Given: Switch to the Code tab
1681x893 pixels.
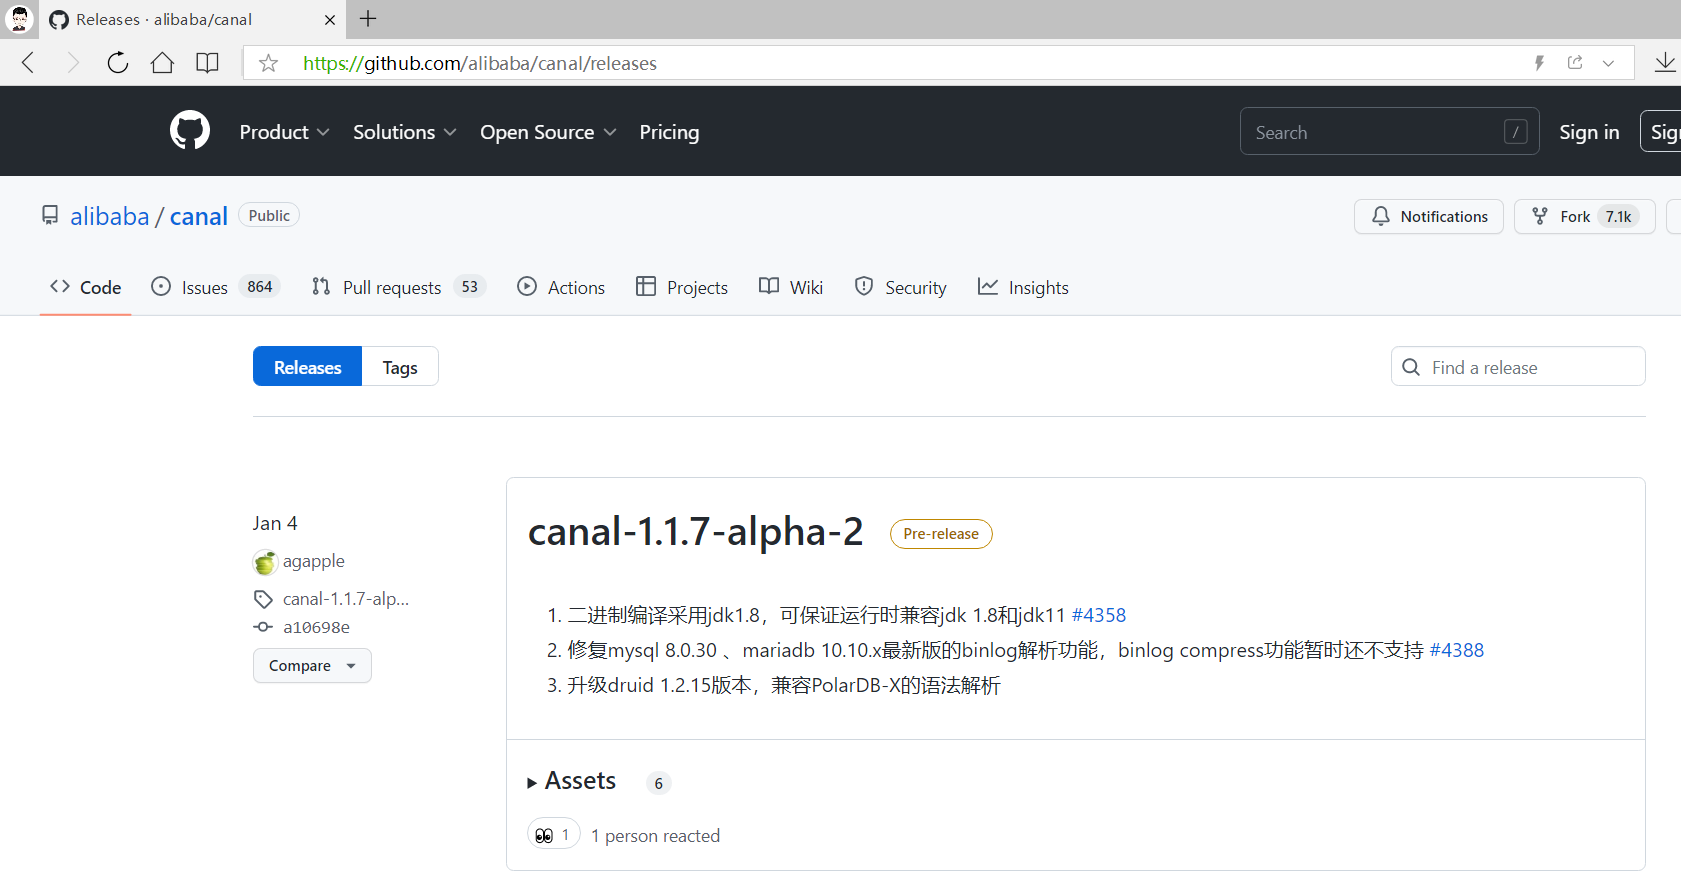Looking at the screenshot, I should 86,287.
